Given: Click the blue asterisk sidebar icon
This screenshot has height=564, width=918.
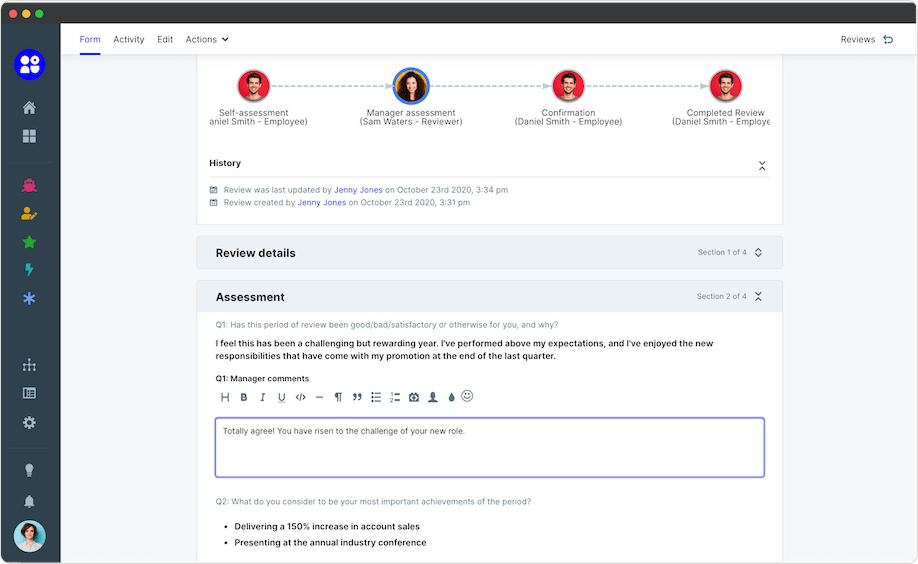Looking at the screenshot, I should coord(29,299).
